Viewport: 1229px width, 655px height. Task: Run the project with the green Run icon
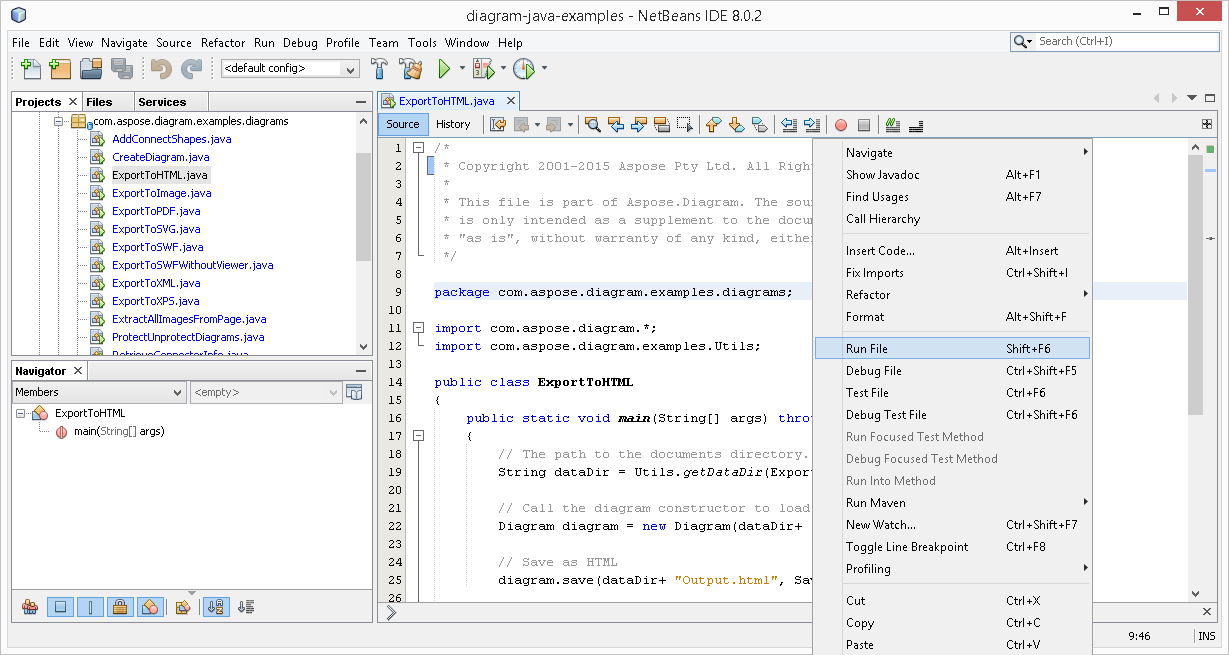click(443, 68)
